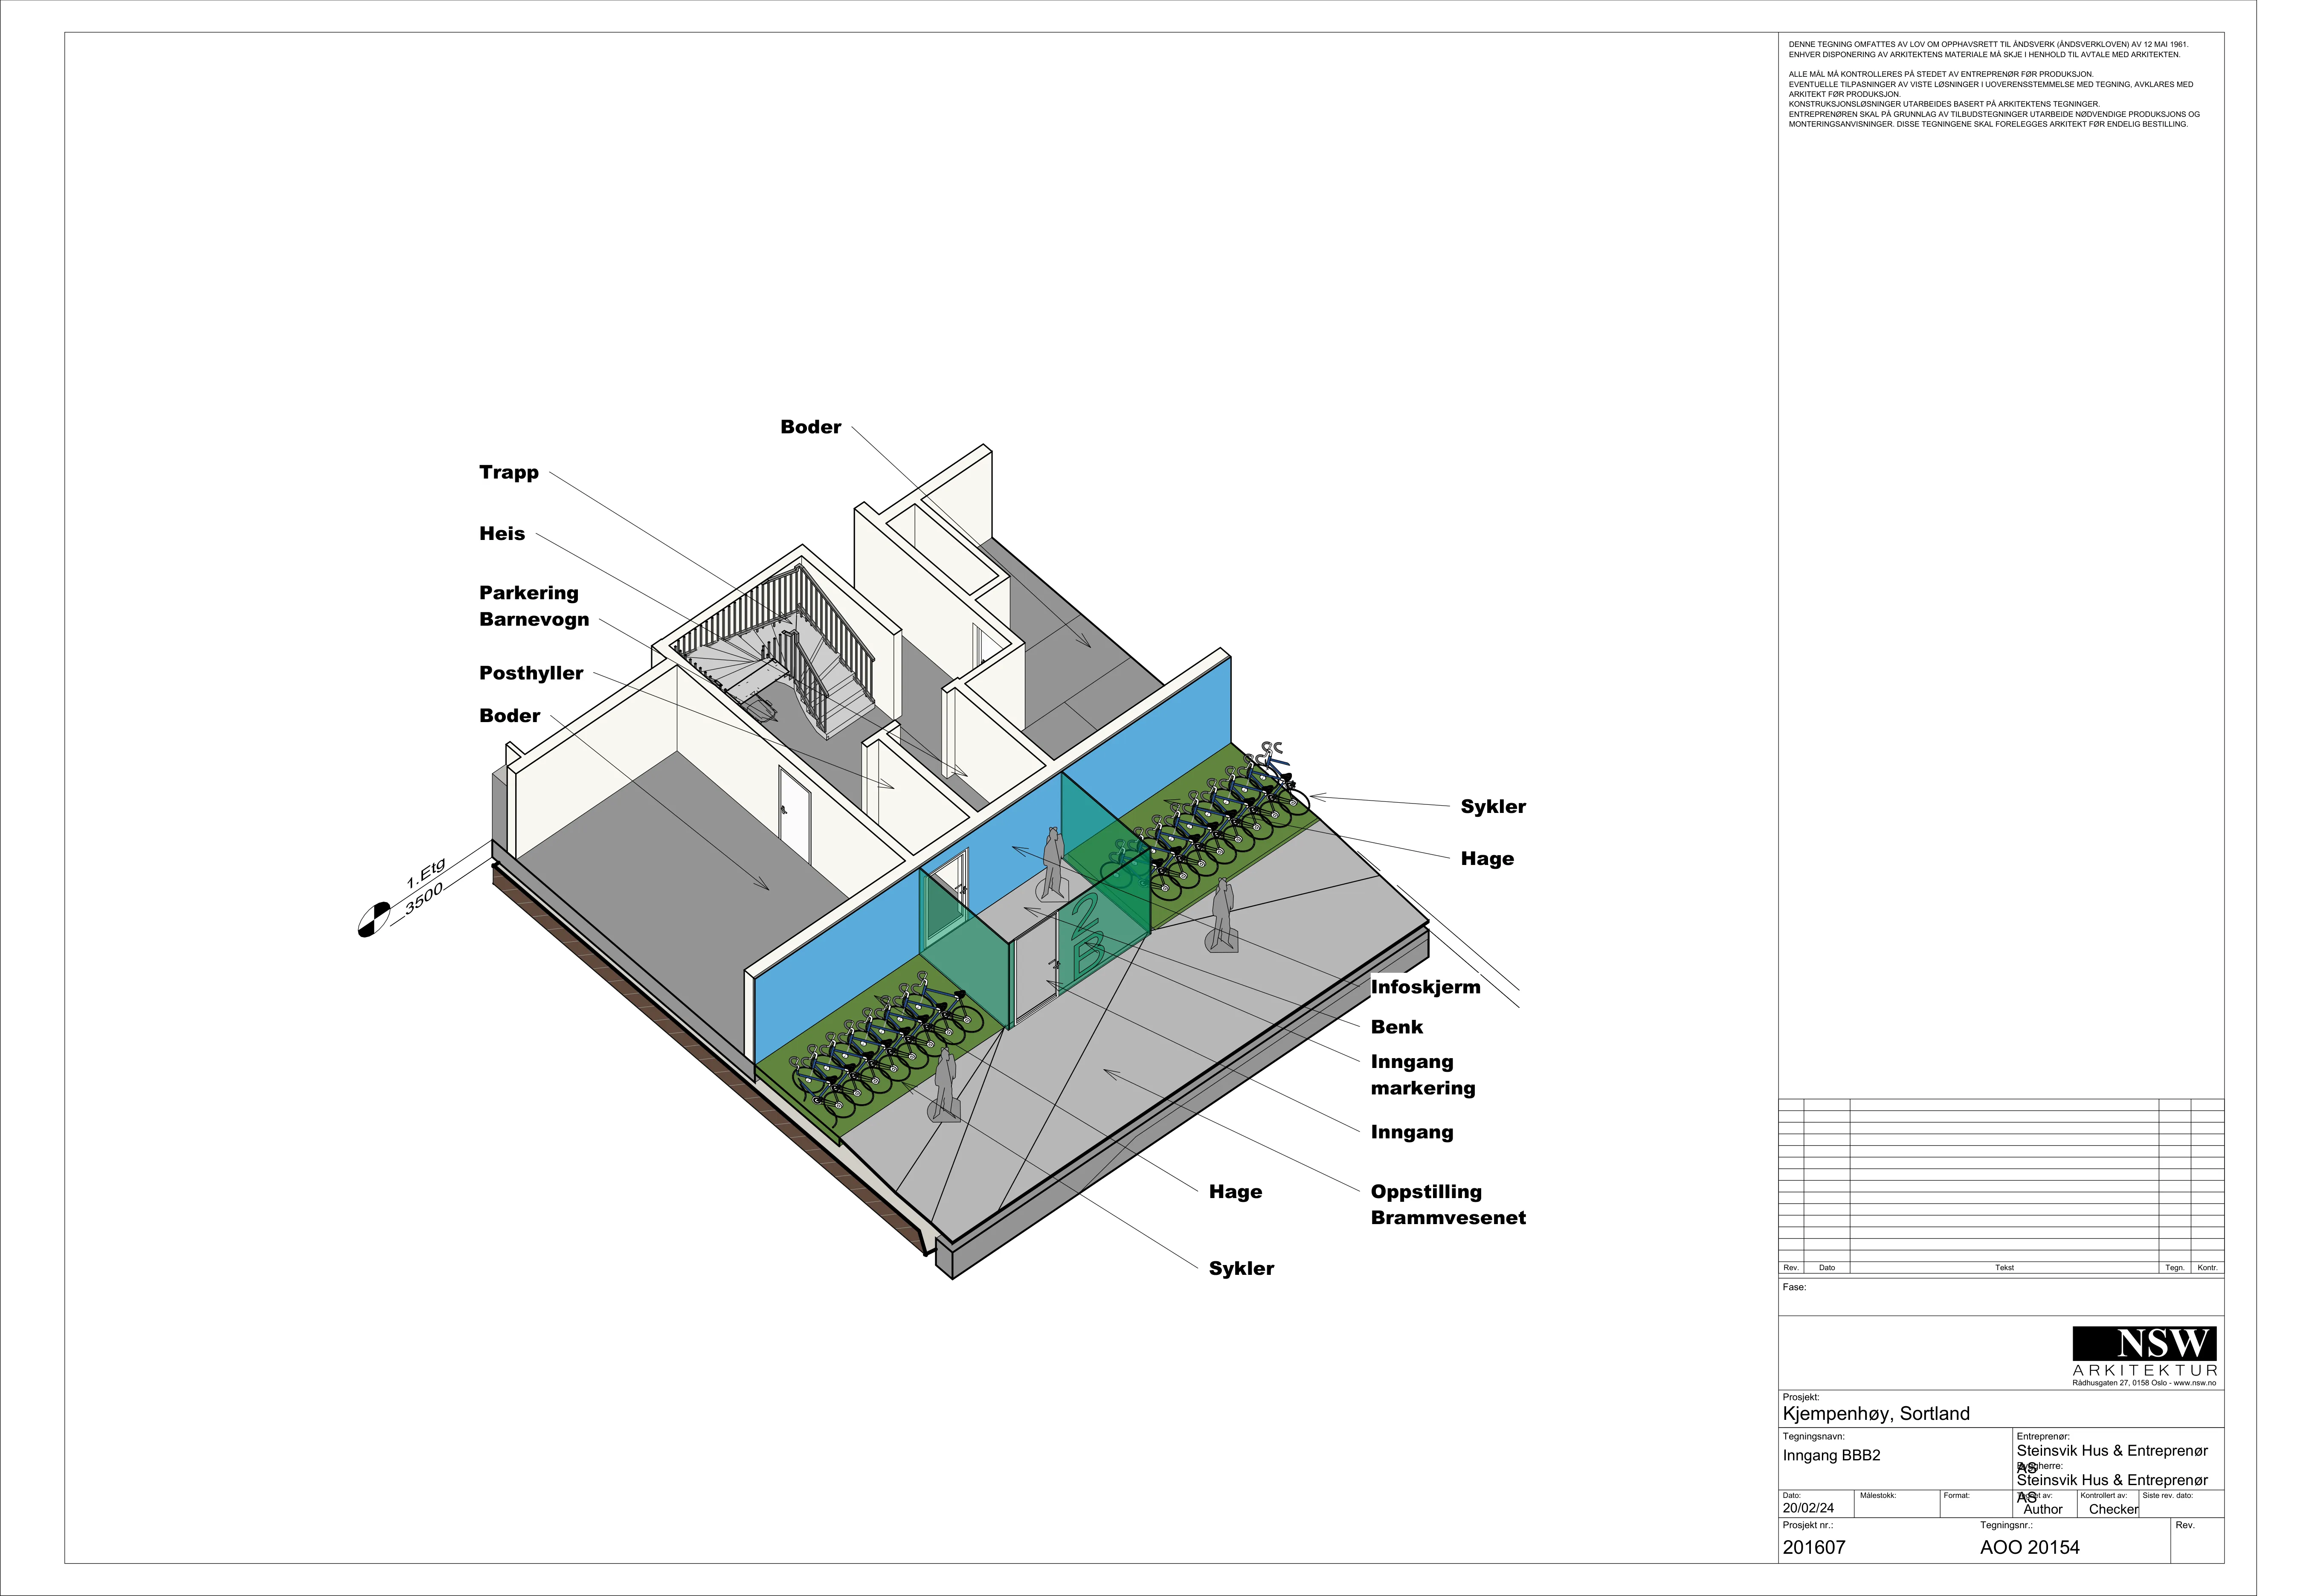Screen dimensions: 2312x1596
Task: Click the Parkering Barnevogn label
Action: 534,606
